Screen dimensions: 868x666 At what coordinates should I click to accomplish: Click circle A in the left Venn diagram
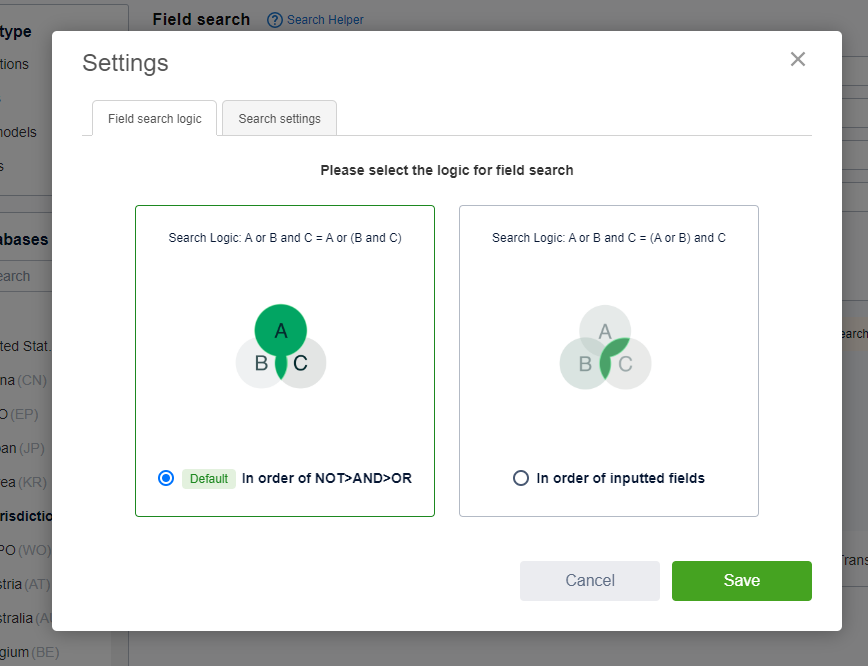pos(281,327)
